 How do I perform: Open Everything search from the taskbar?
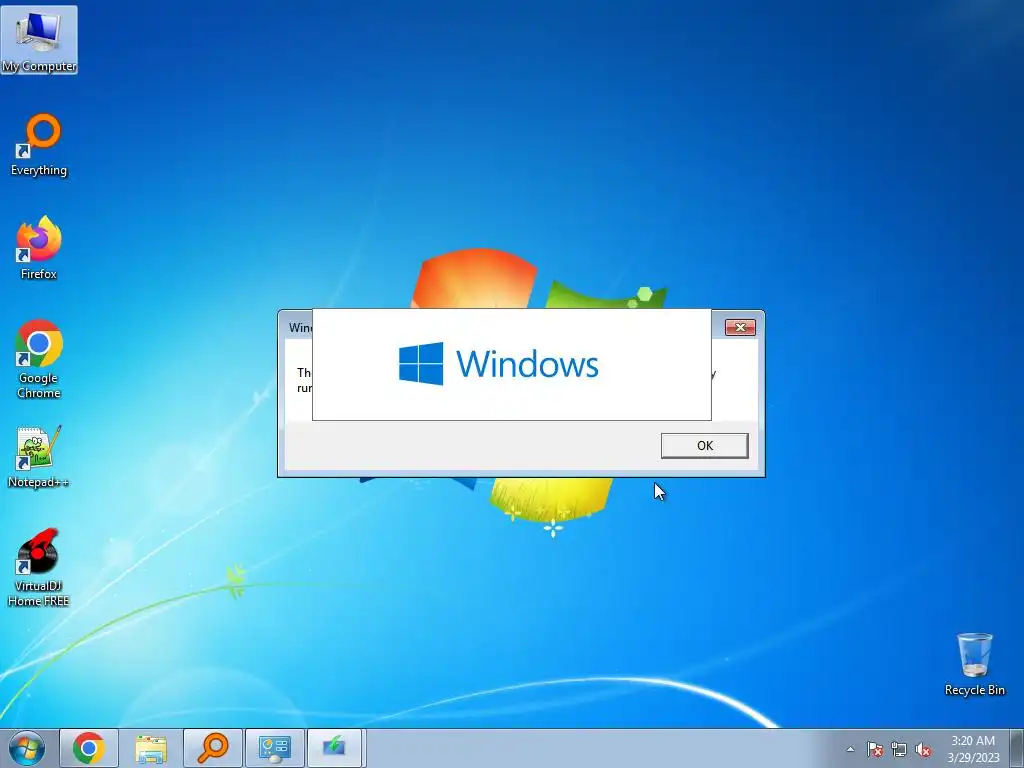click(x=213, y=748)
